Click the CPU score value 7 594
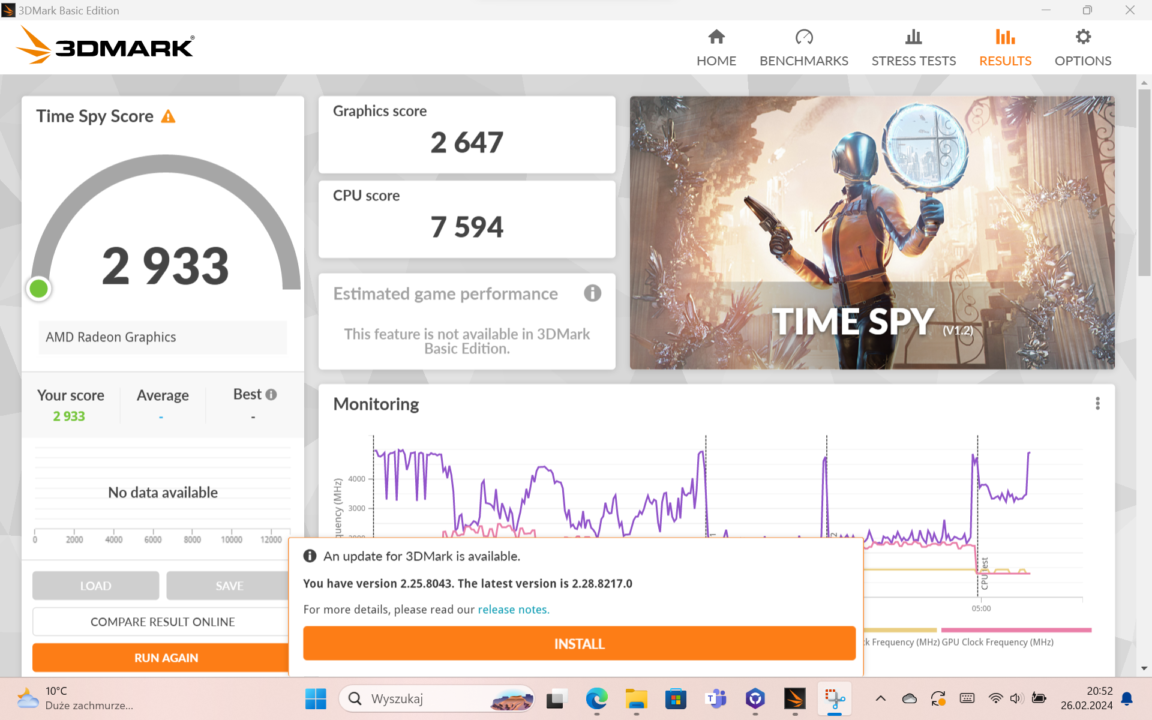The width and height of the screenshot is (1152, 720). tap(467, 227)
